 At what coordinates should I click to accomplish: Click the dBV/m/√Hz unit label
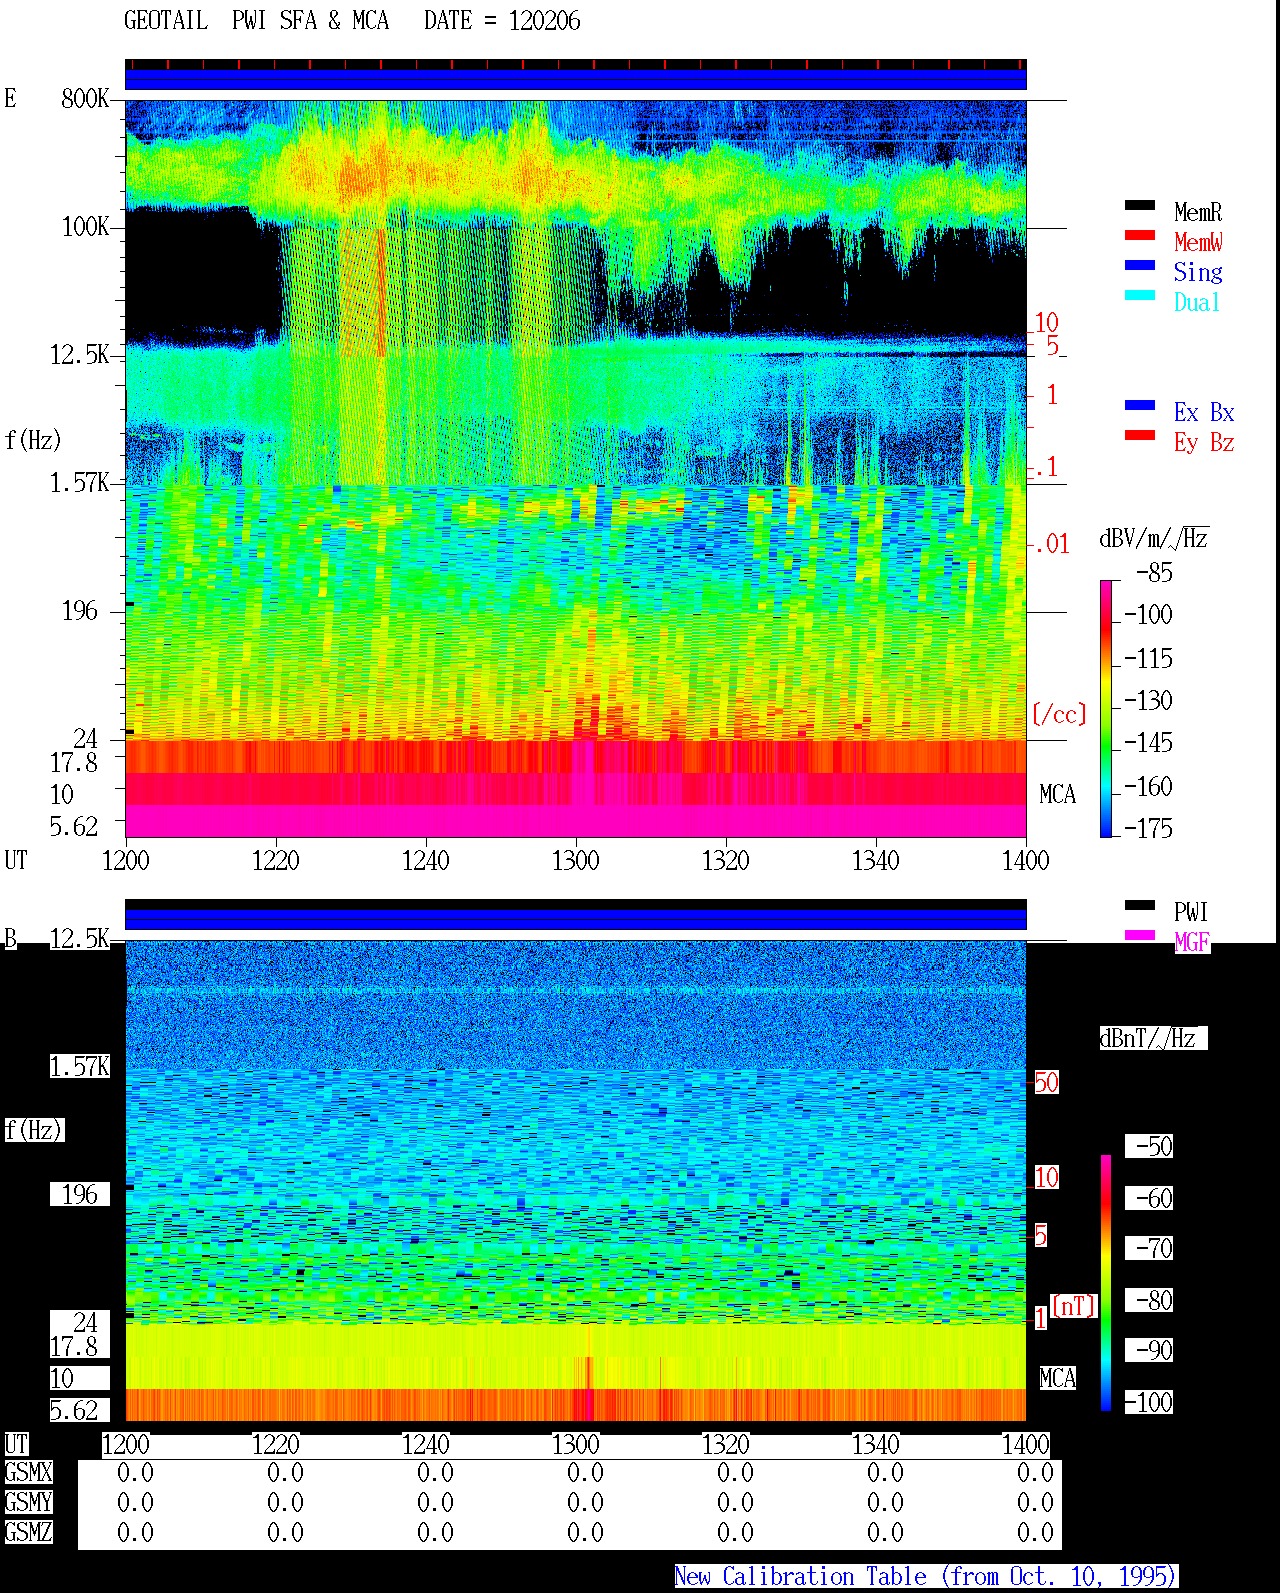pos(1154,538)
